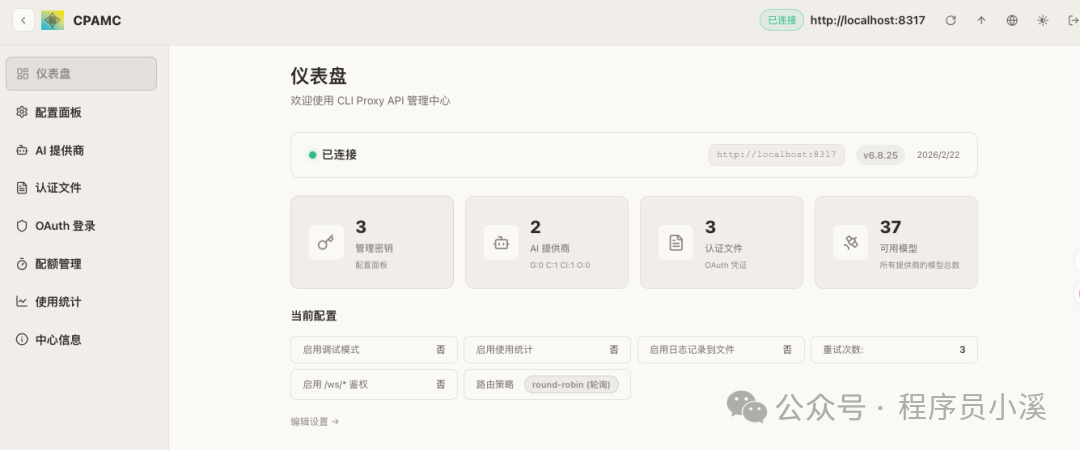This screenshot has height=450, width=1080.
Task: Click the 管理密钥 card label
Action: (374, 249)
